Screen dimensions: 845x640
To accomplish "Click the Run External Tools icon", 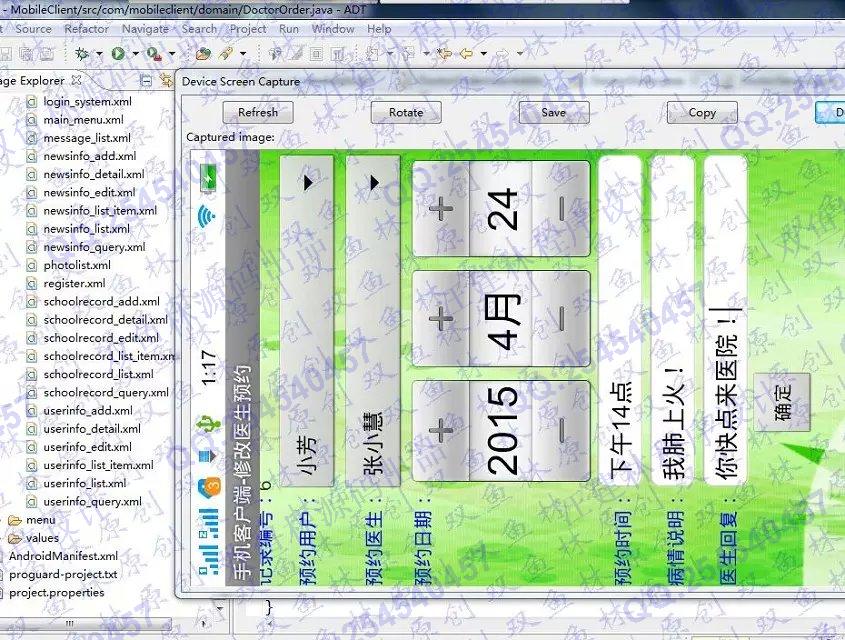I will click(153, 53).
